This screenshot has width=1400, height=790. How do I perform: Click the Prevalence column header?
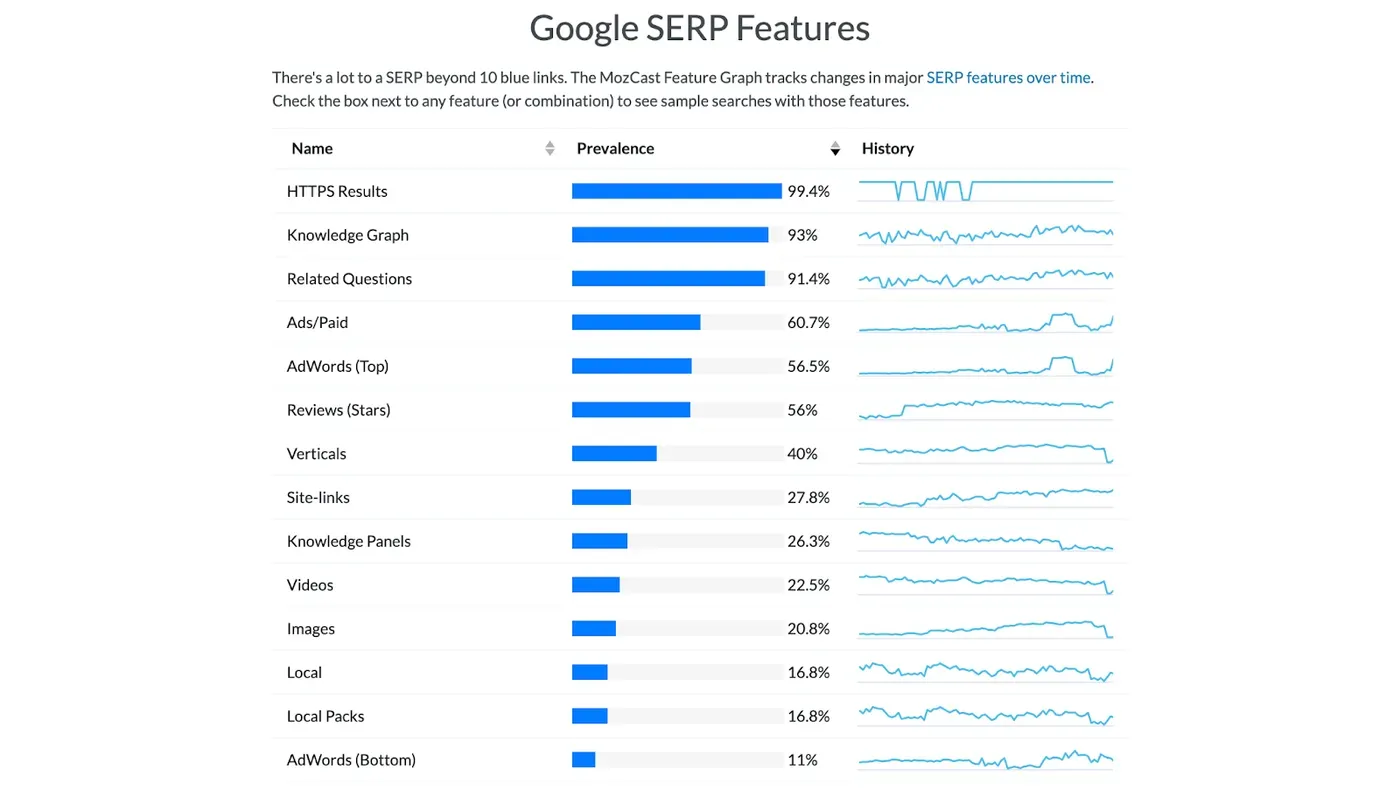615,148
